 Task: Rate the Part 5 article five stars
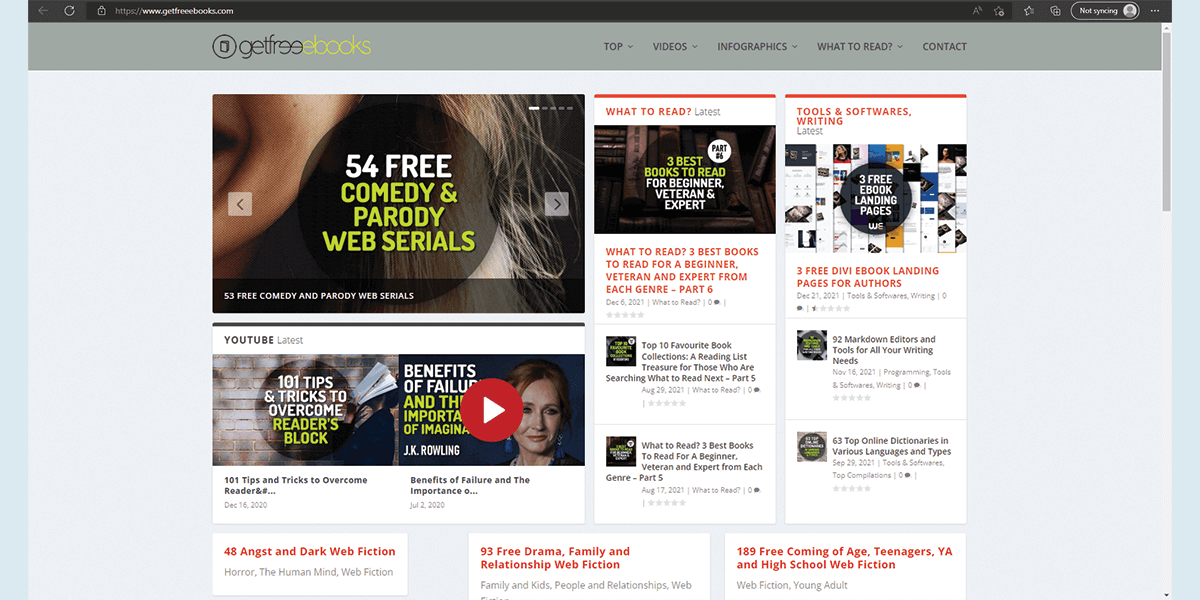[682, 502]
